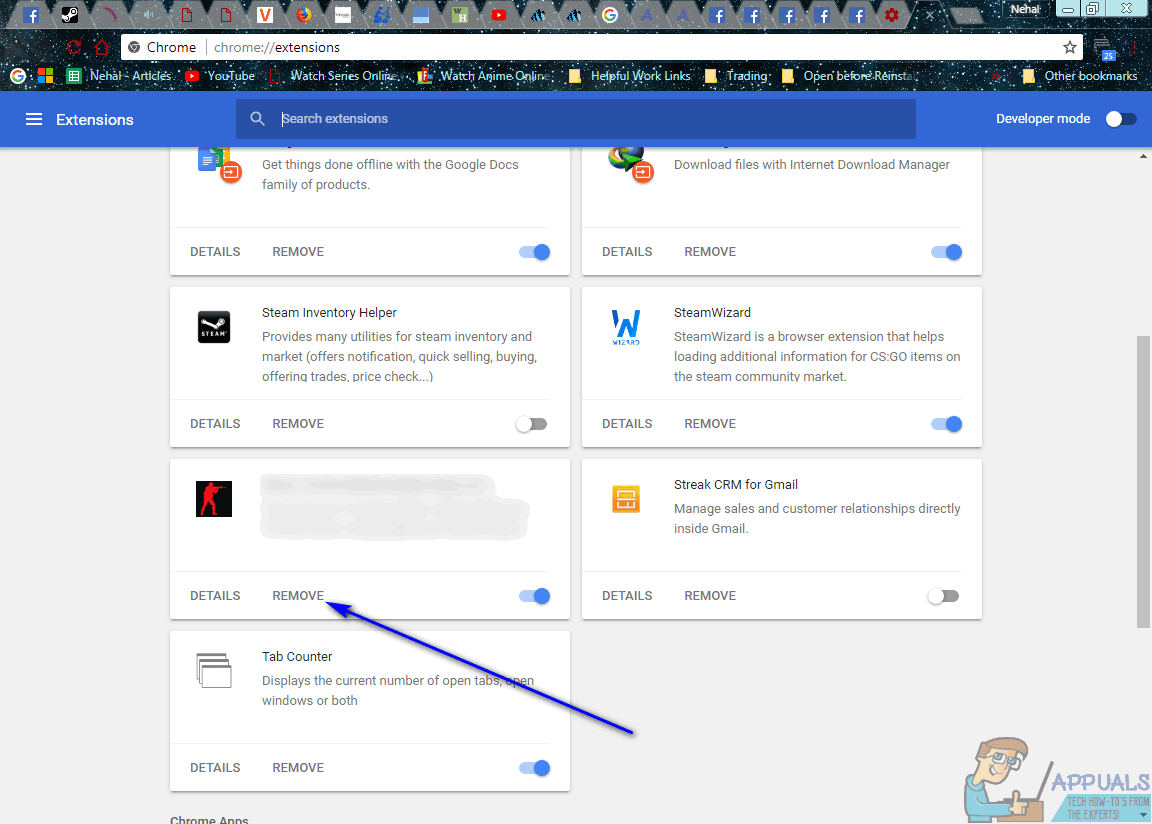Open the Watch Anime Online bookmark
The image size is (1152, 824).
click(x=485, y=76)
